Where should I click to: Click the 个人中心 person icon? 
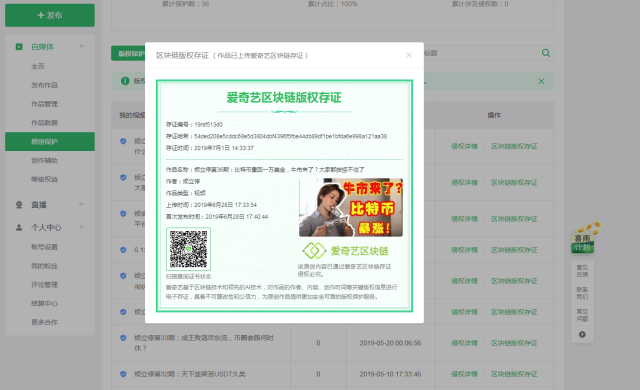pos(19,227)
